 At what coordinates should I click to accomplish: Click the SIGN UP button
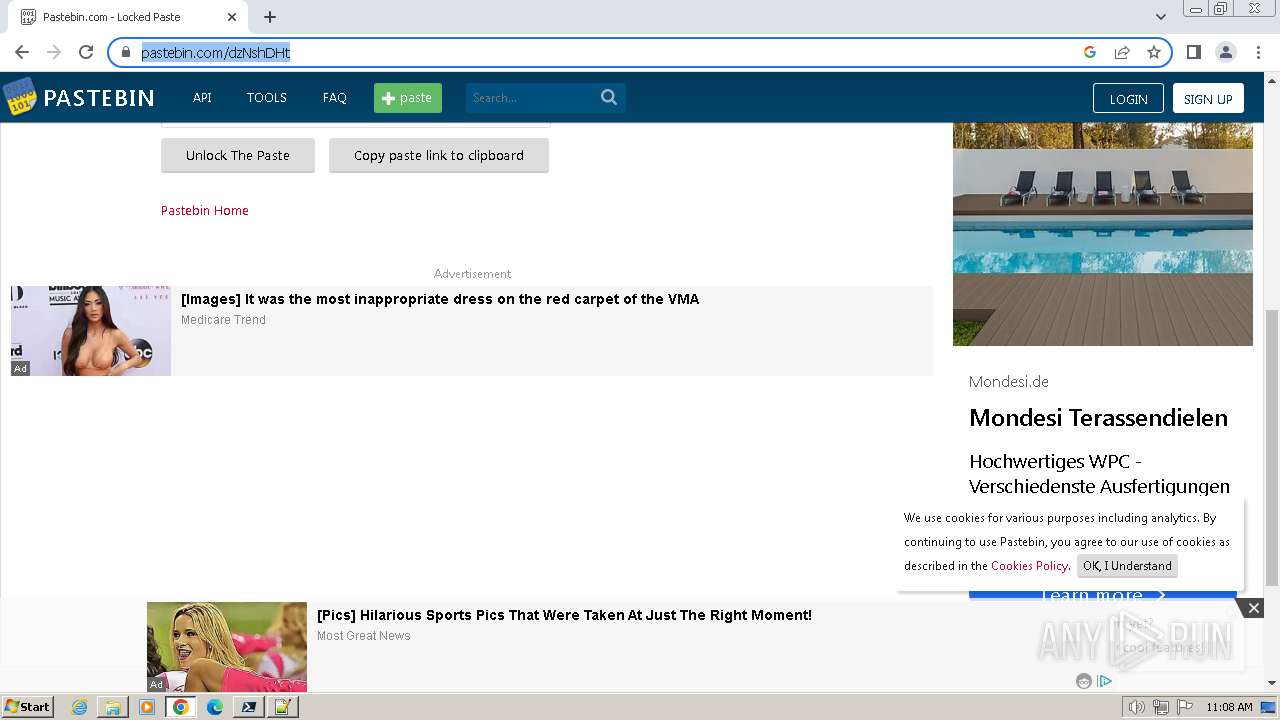(1208, 98)
